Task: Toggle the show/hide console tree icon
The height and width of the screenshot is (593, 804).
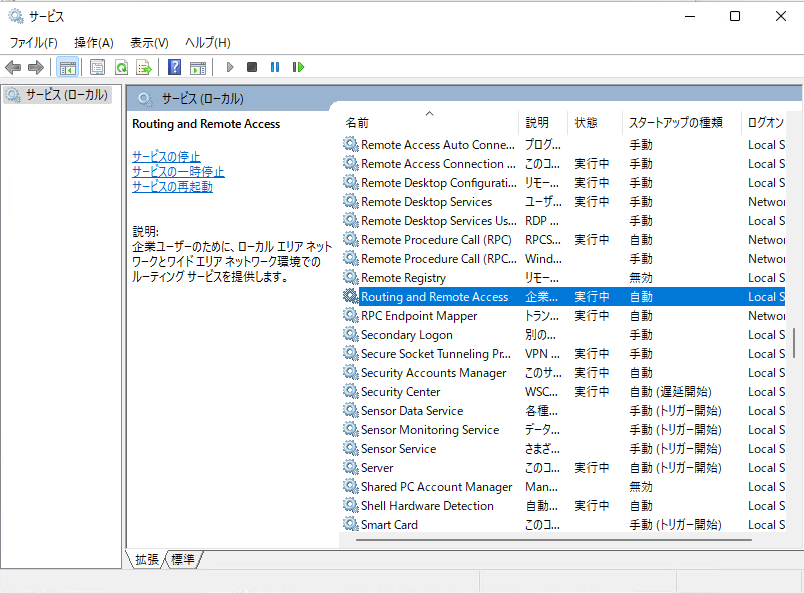Action: 68,67
